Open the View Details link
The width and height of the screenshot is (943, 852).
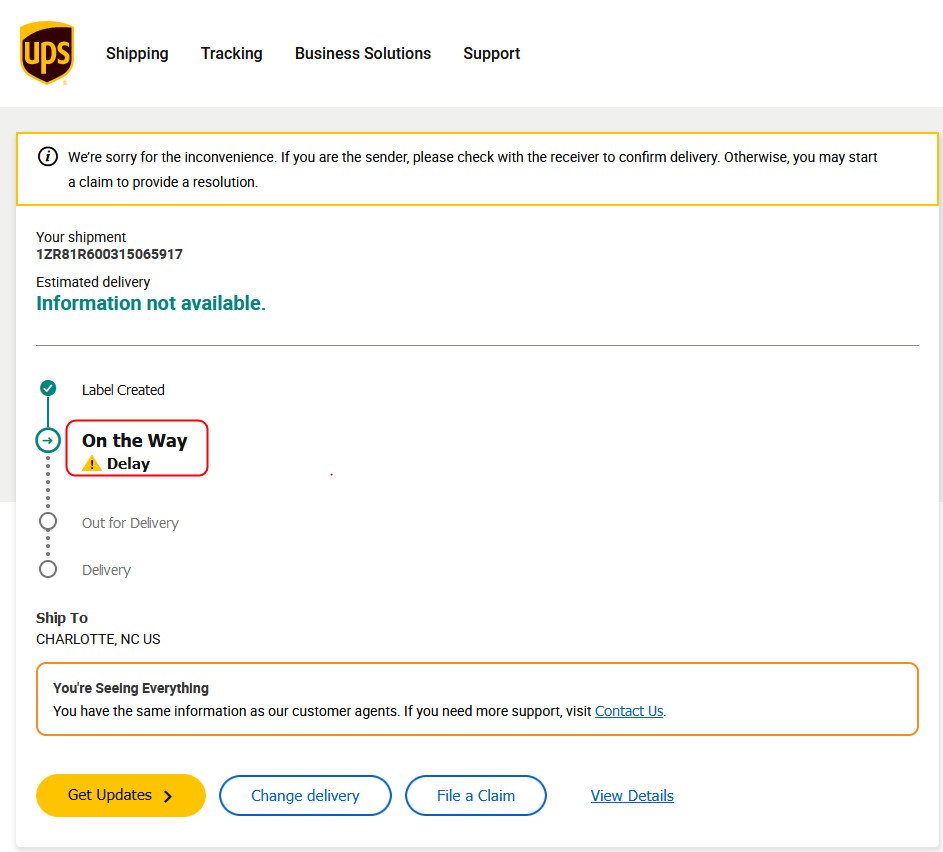[x=632, y=795]
